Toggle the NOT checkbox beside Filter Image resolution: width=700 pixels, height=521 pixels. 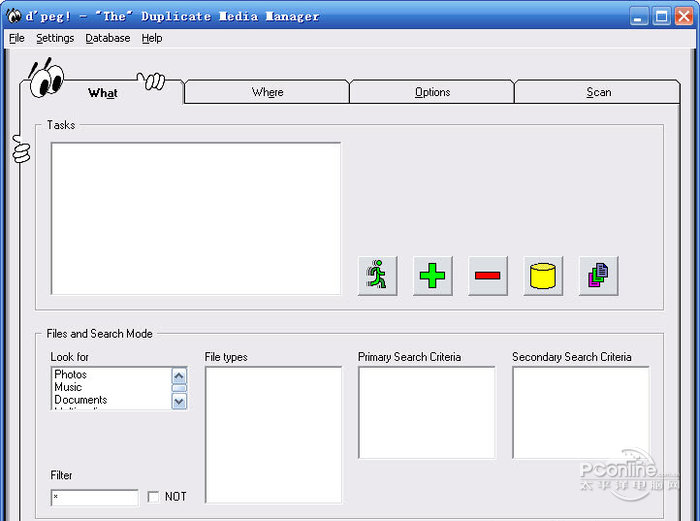coord(153,496)
